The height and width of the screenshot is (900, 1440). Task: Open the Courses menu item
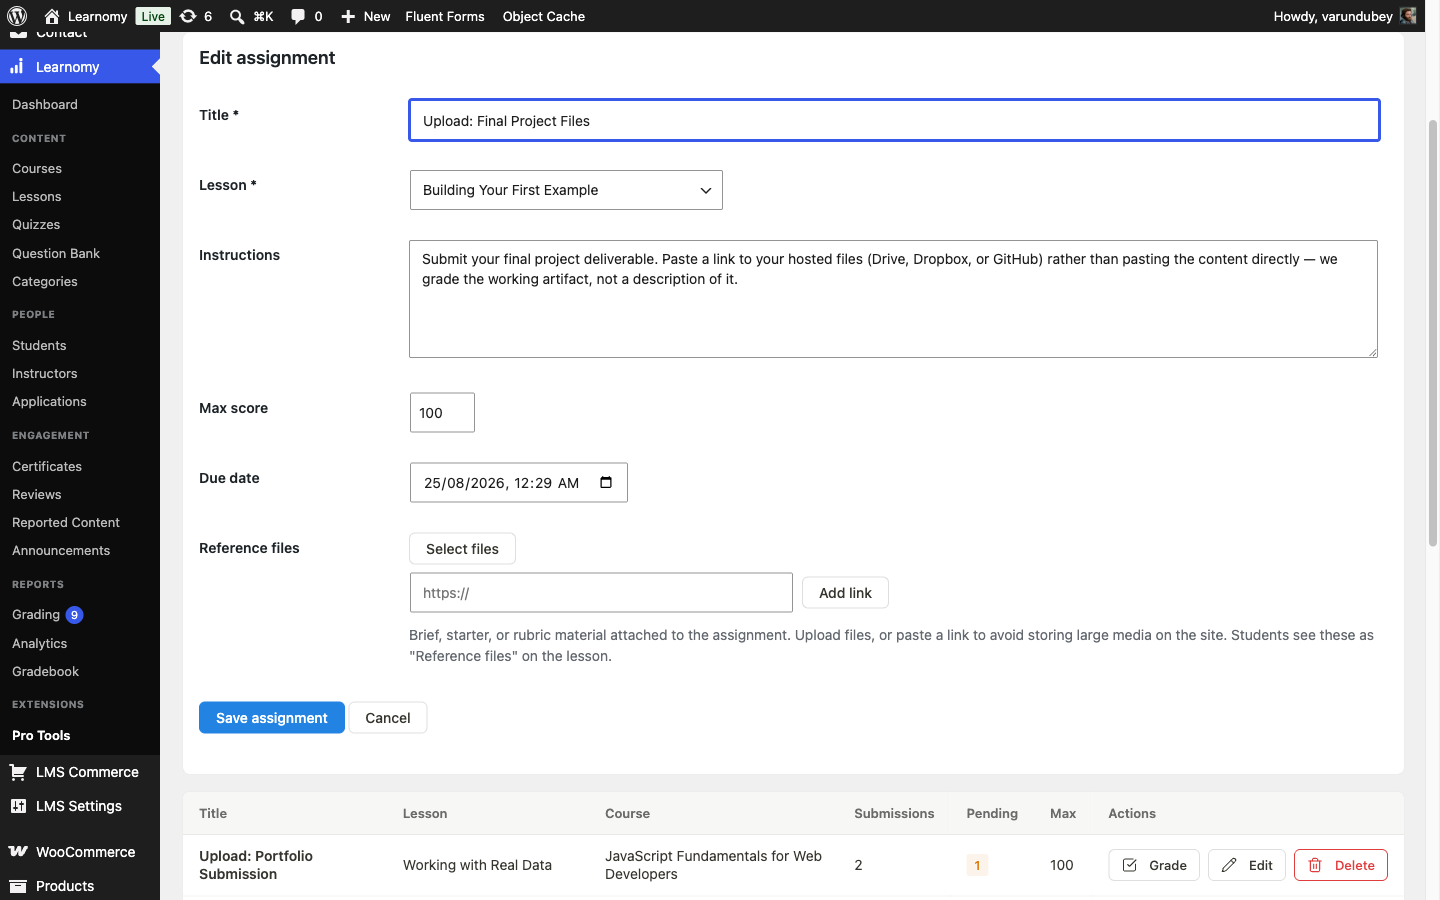(x=37, y=168)
